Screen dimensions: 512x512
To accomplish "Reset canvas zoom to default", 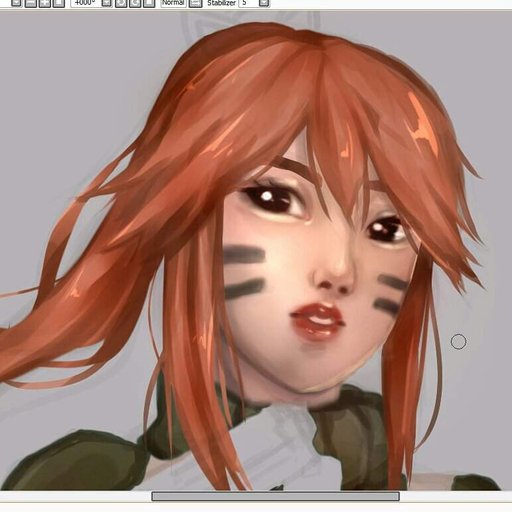I will (59, 3).
